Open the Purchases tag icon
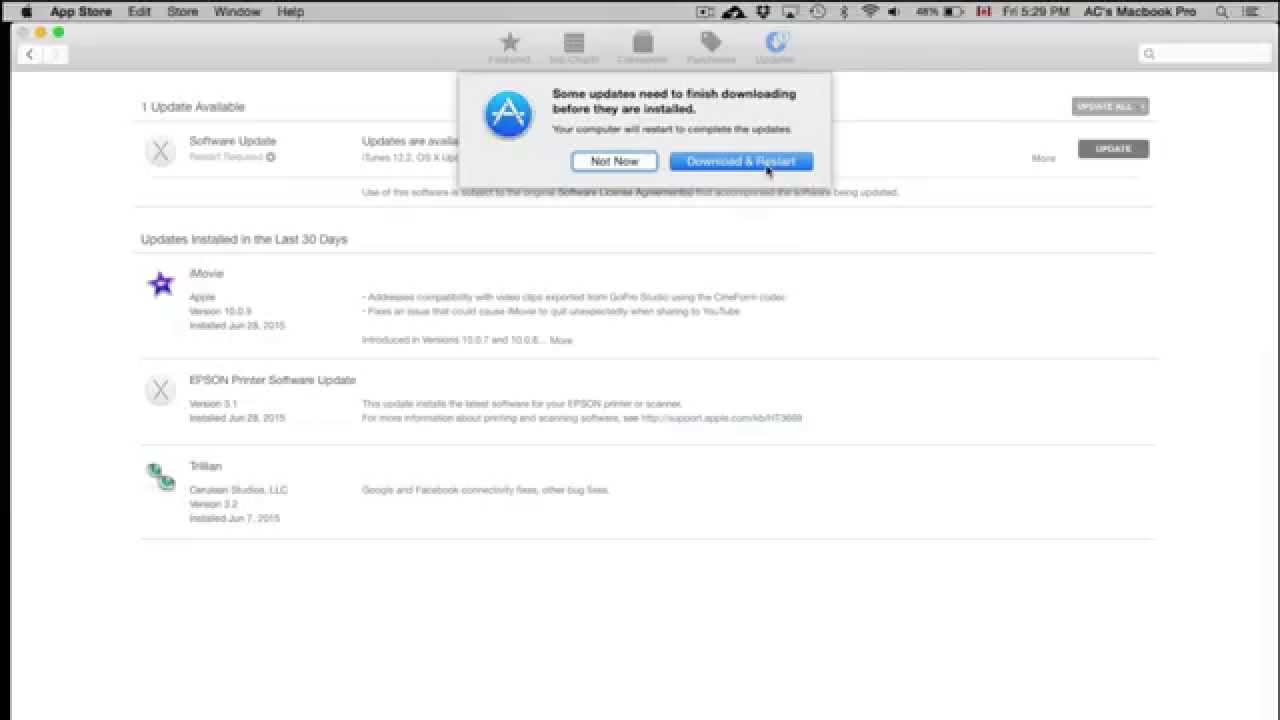Screen dimensions: 1280x720 711,42
